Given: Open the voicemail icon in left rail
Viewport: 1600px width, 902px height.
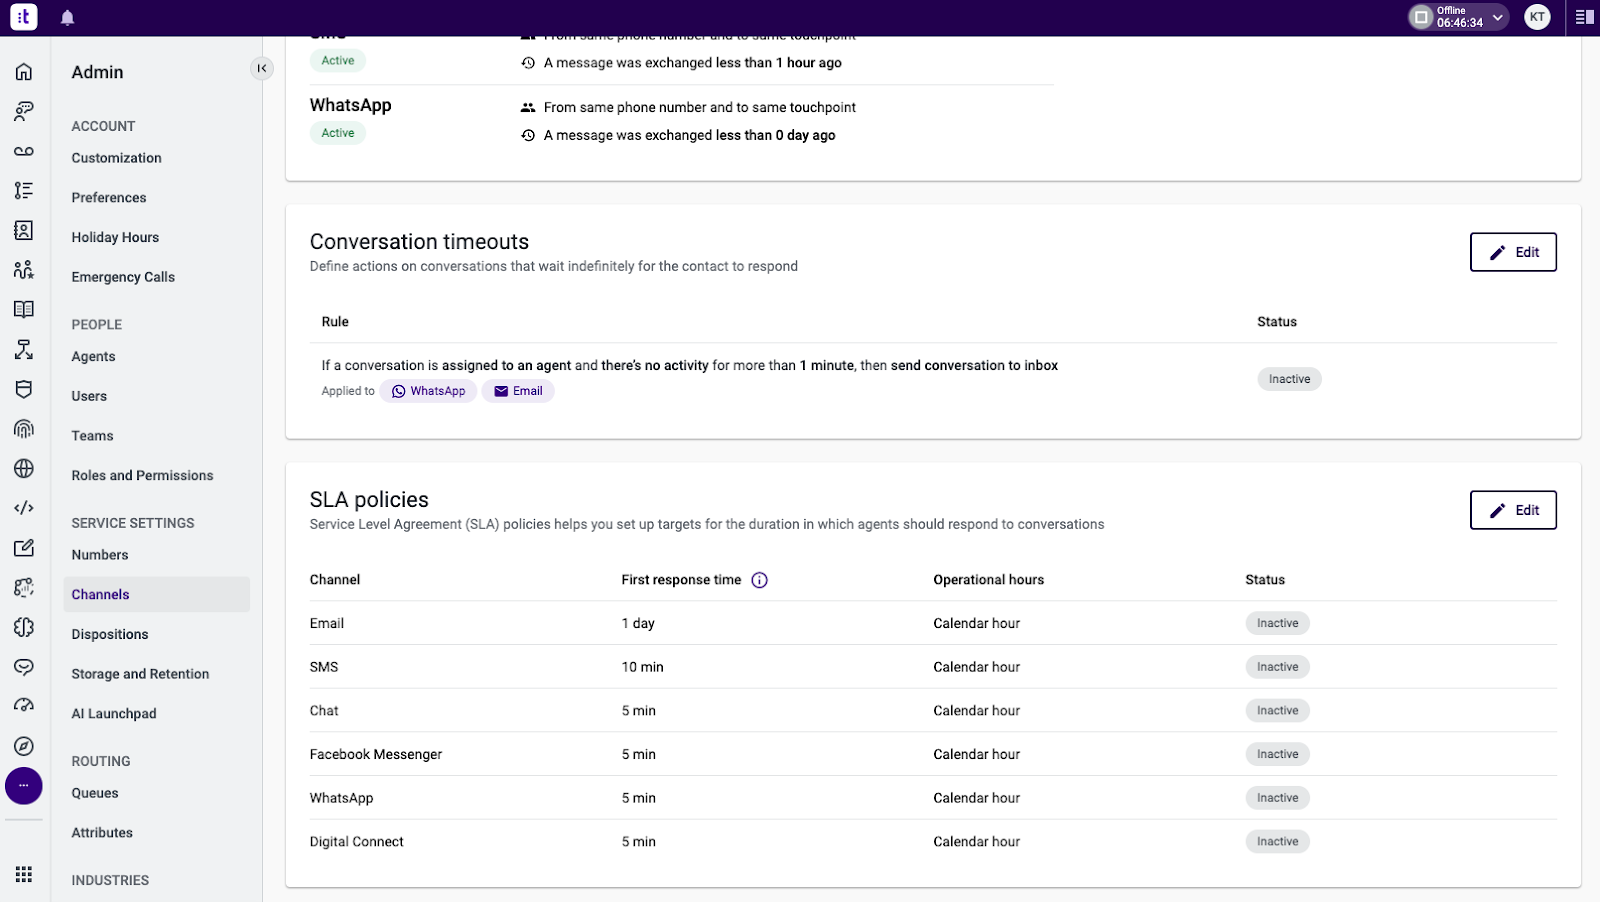Looking at the screenshot, I should 24,151.
